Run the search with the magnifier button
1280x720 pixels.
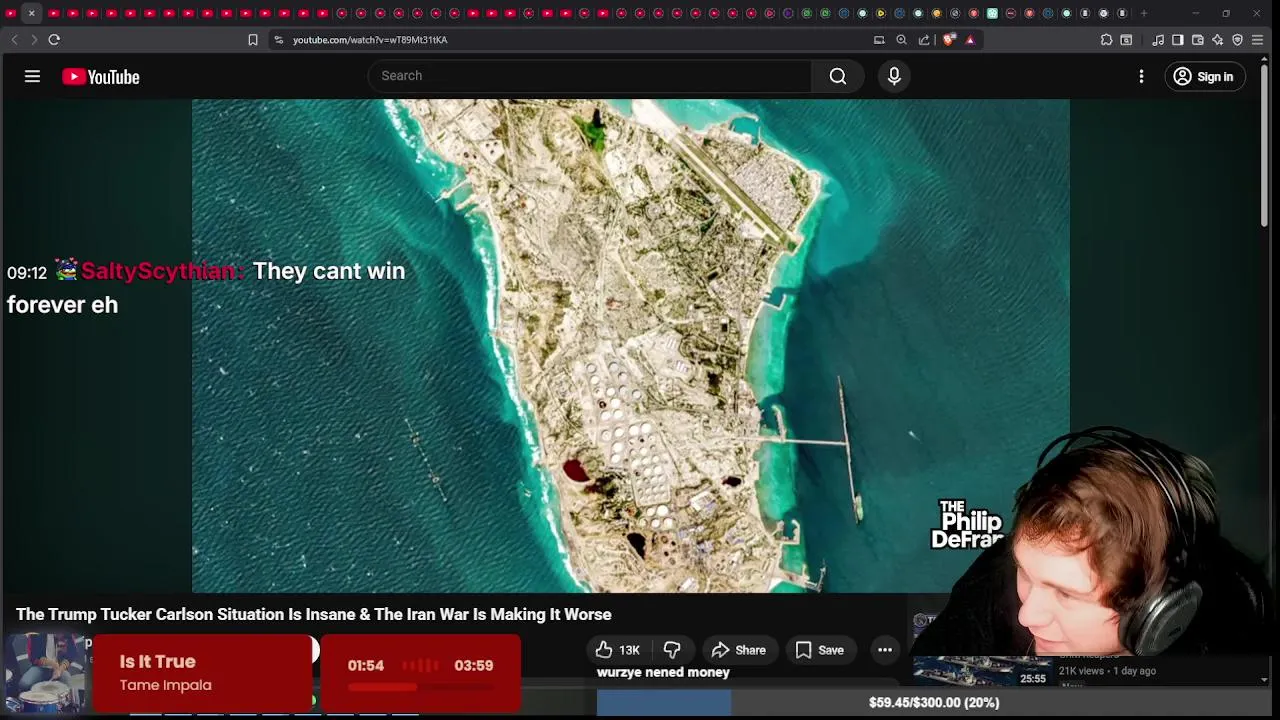click(x=838, y=76)
